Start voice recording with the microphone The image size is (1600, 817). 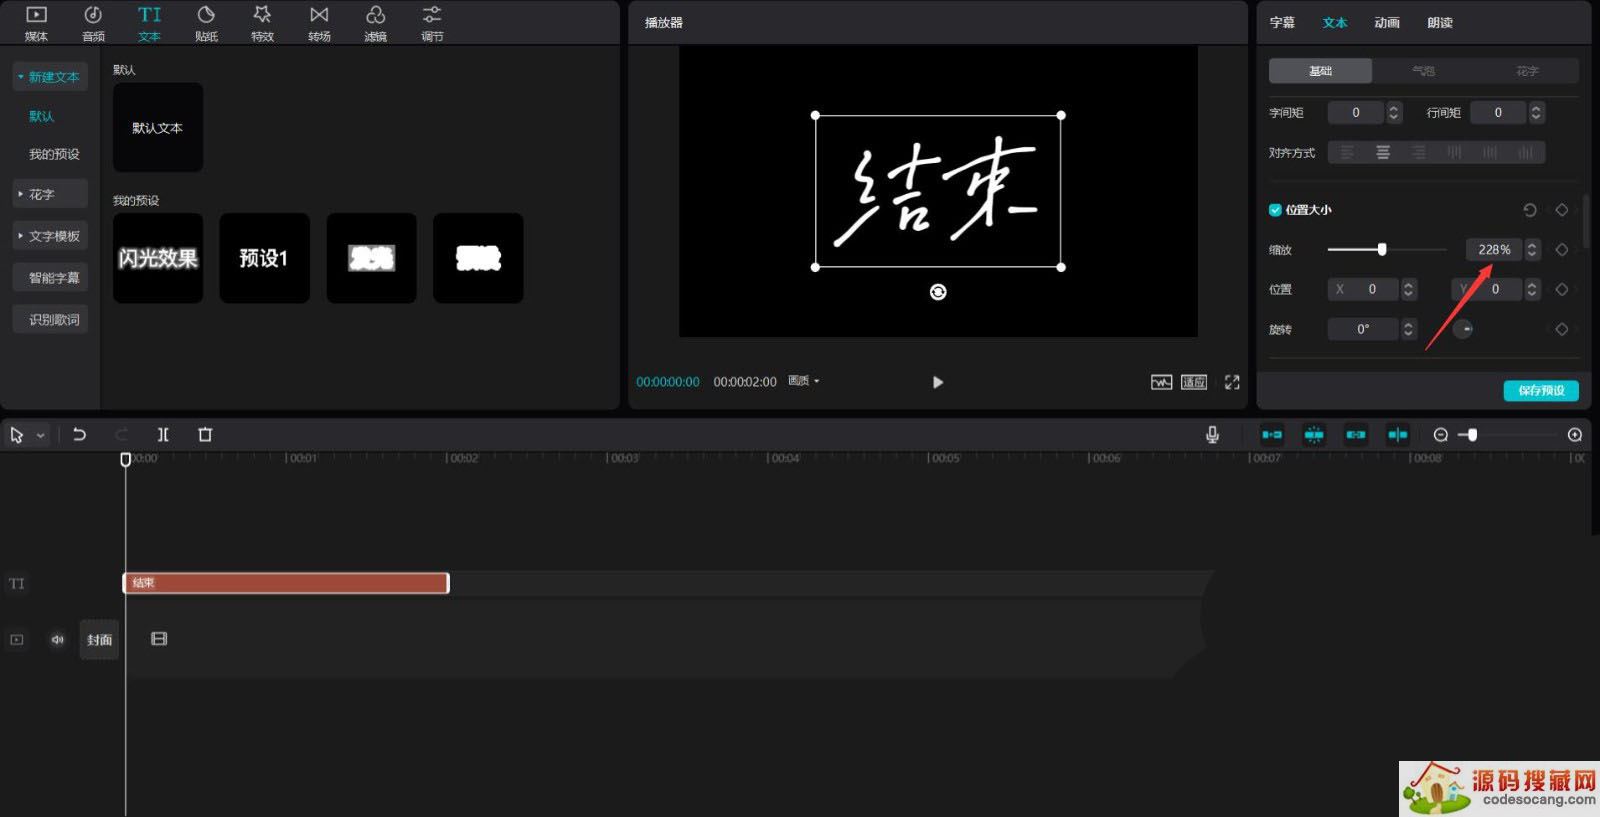[1212, 435]
